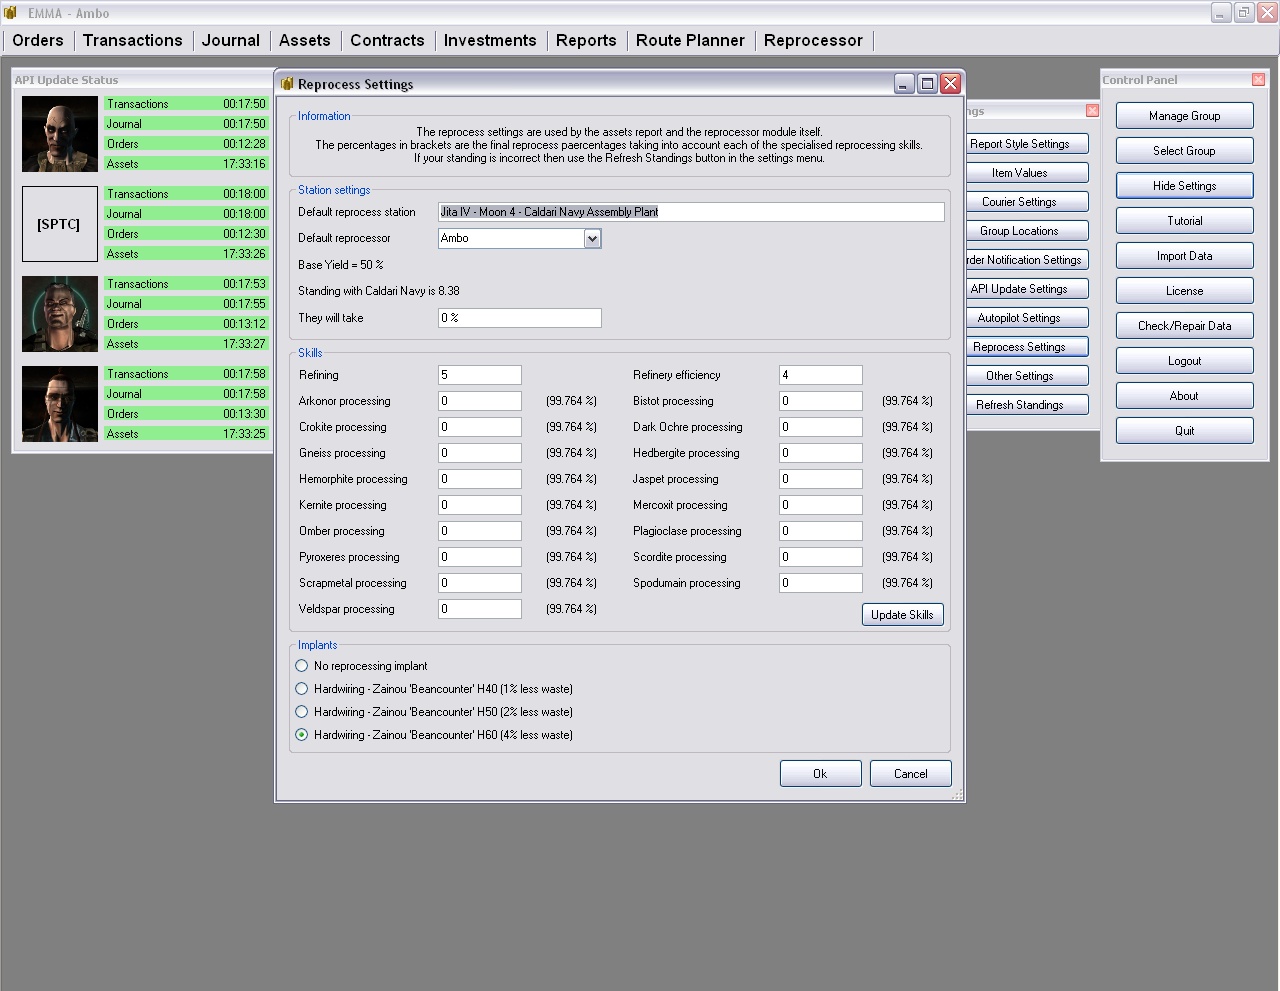Expand the Default reprocessor dropdown
1280x991 pixels.
[592, 238]
